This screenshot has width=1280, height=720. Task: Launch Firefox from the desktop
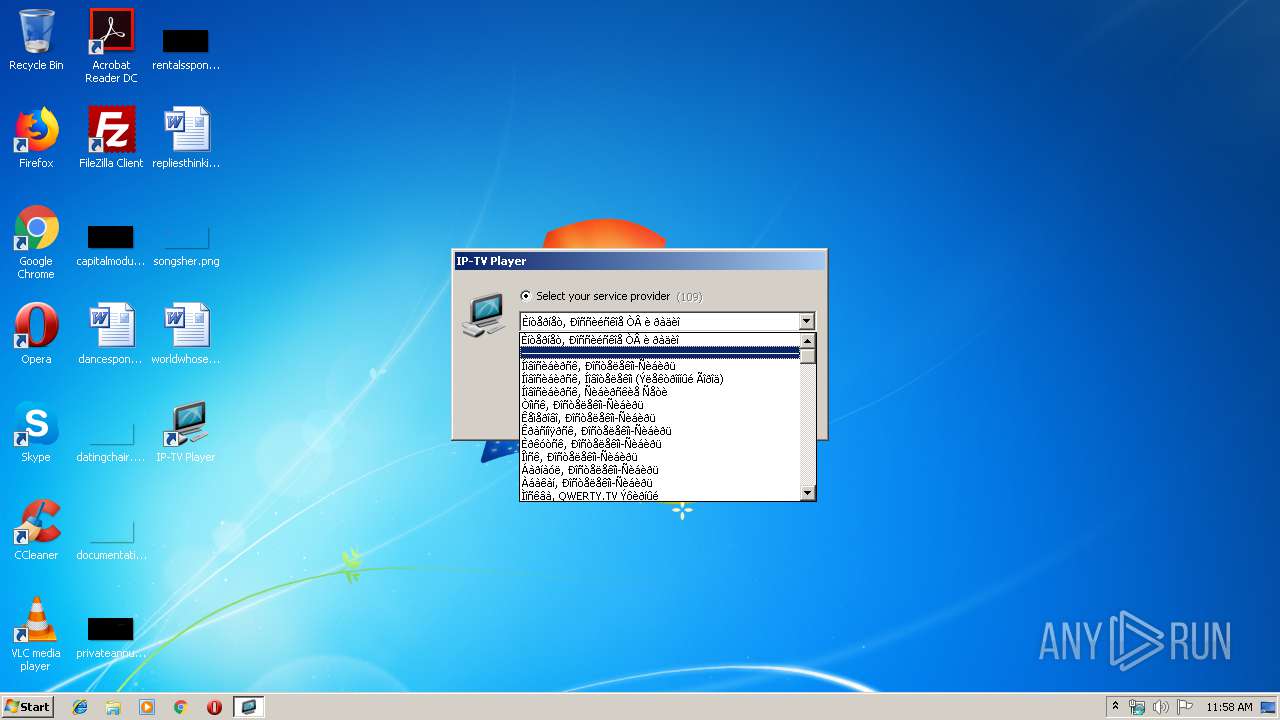[36, 138]
